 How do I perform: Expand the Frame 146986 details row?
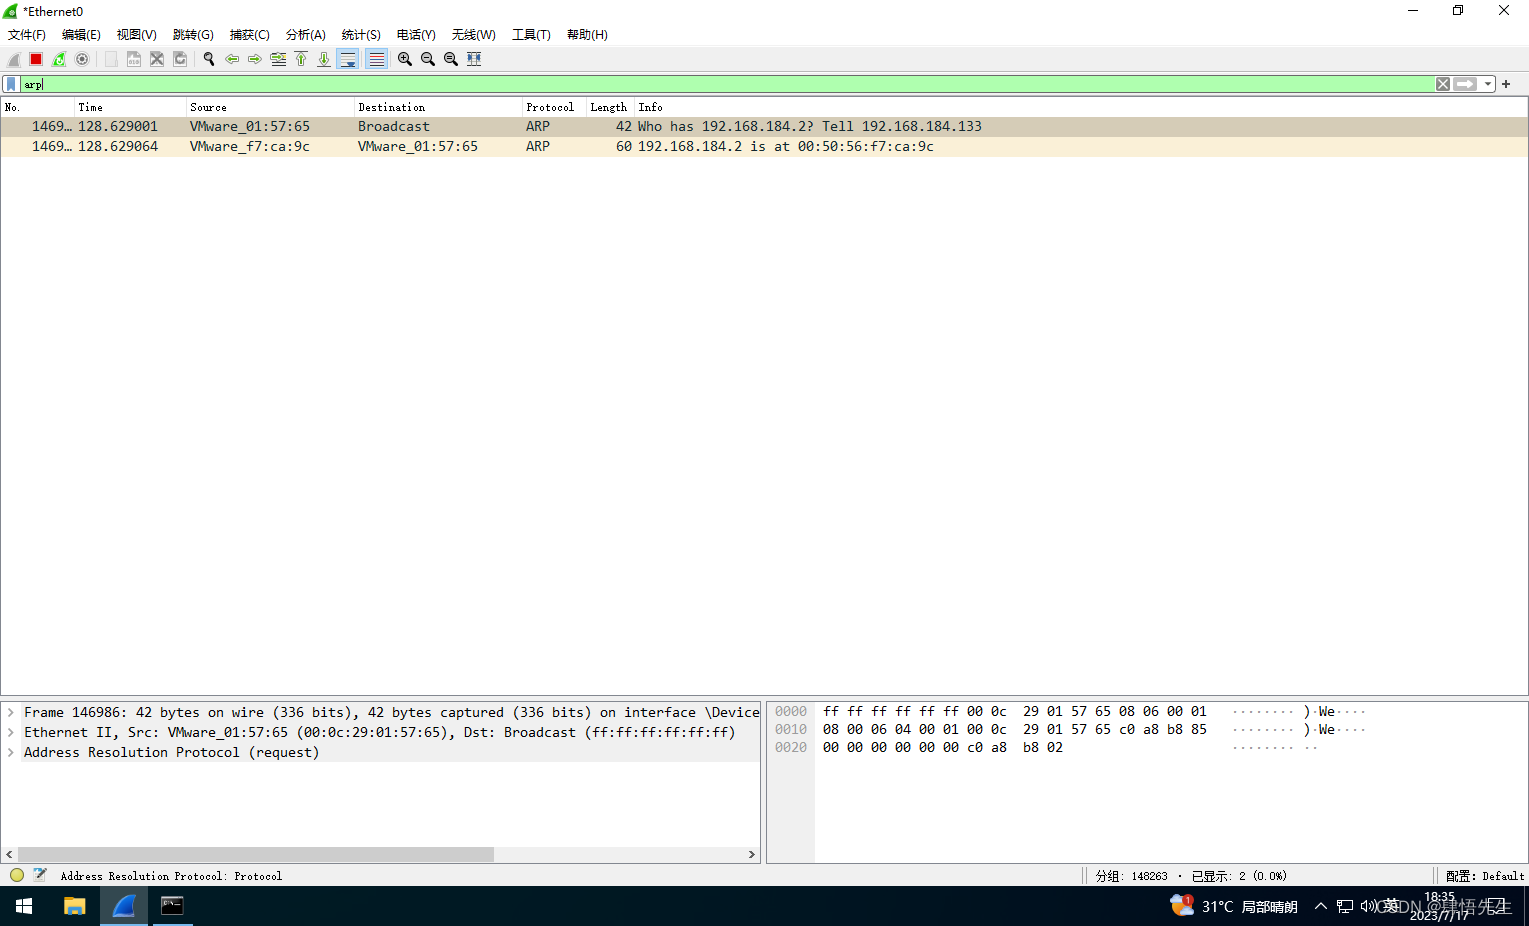(11, 713)
